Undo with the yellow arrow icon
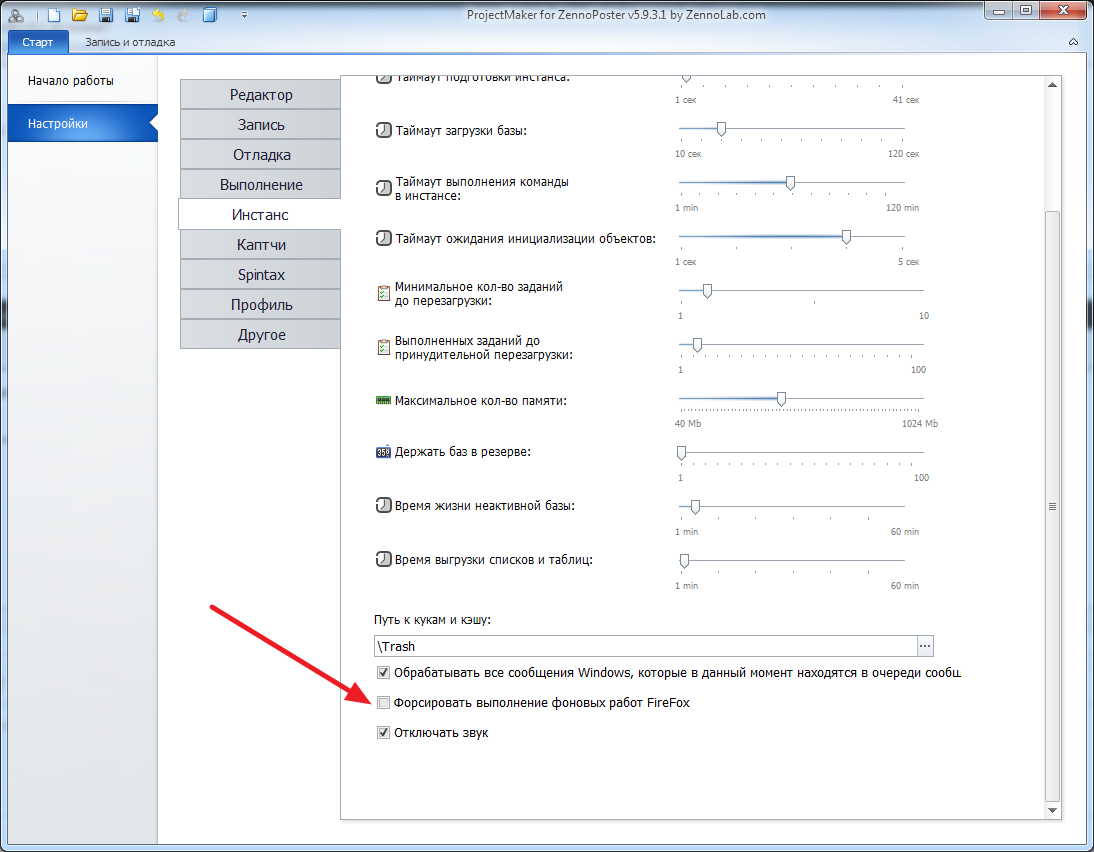 (x=158, y=15)
